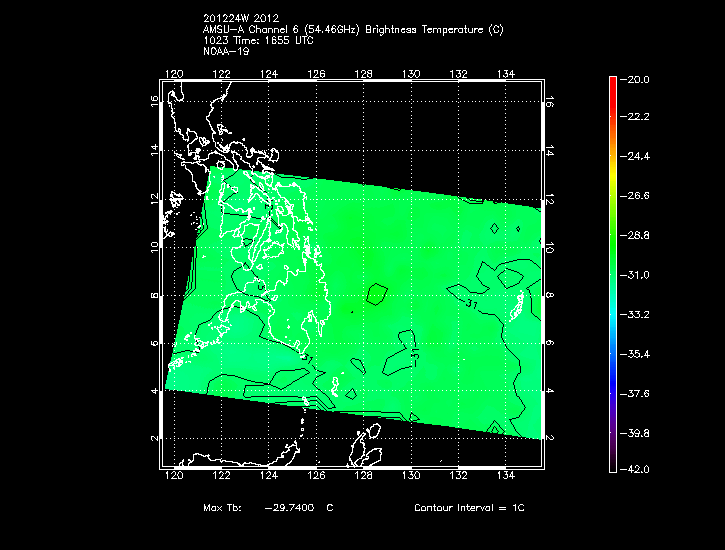725x550 pixels.
Task: Click the 8 latitude label on left axis
Action: (x=154, y=295)
